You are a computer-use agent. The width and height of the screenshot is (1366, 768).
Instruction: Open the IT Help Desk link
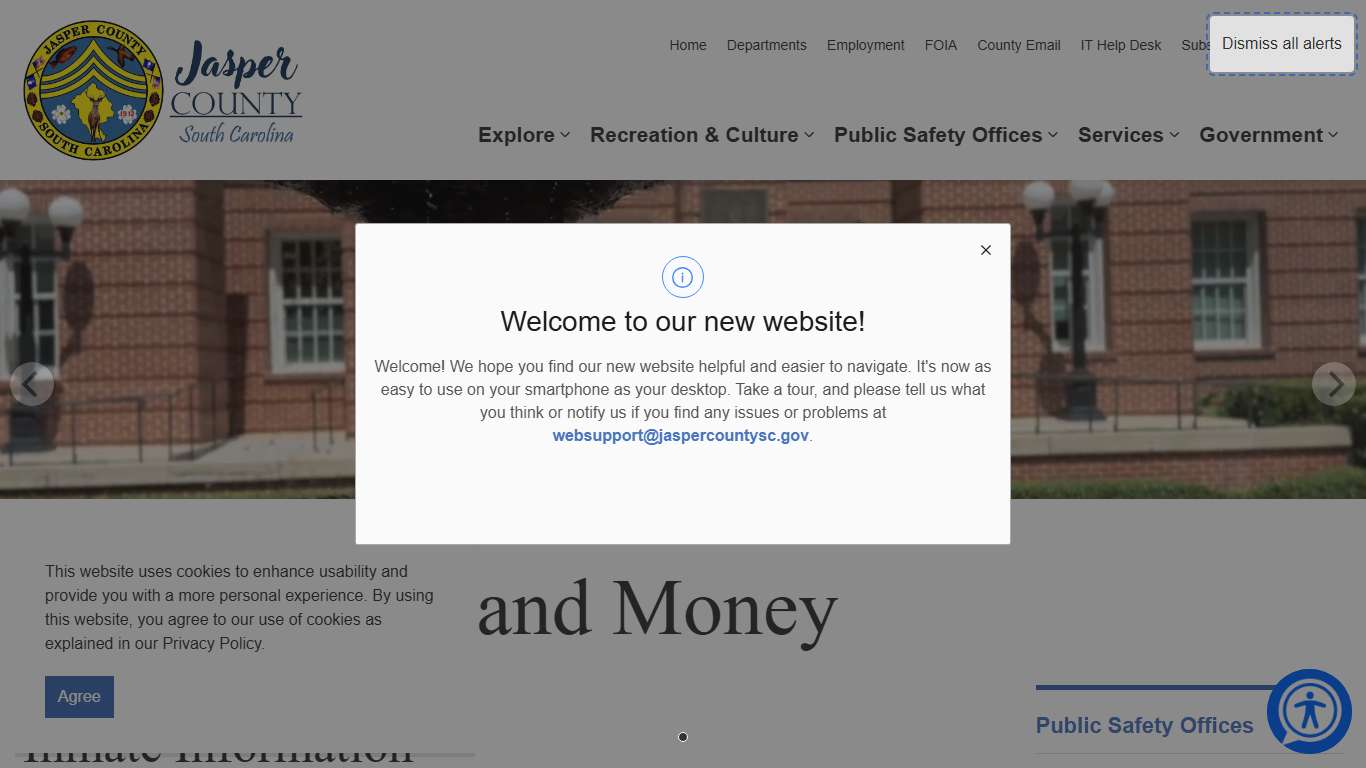click(x=1120, y=45)
